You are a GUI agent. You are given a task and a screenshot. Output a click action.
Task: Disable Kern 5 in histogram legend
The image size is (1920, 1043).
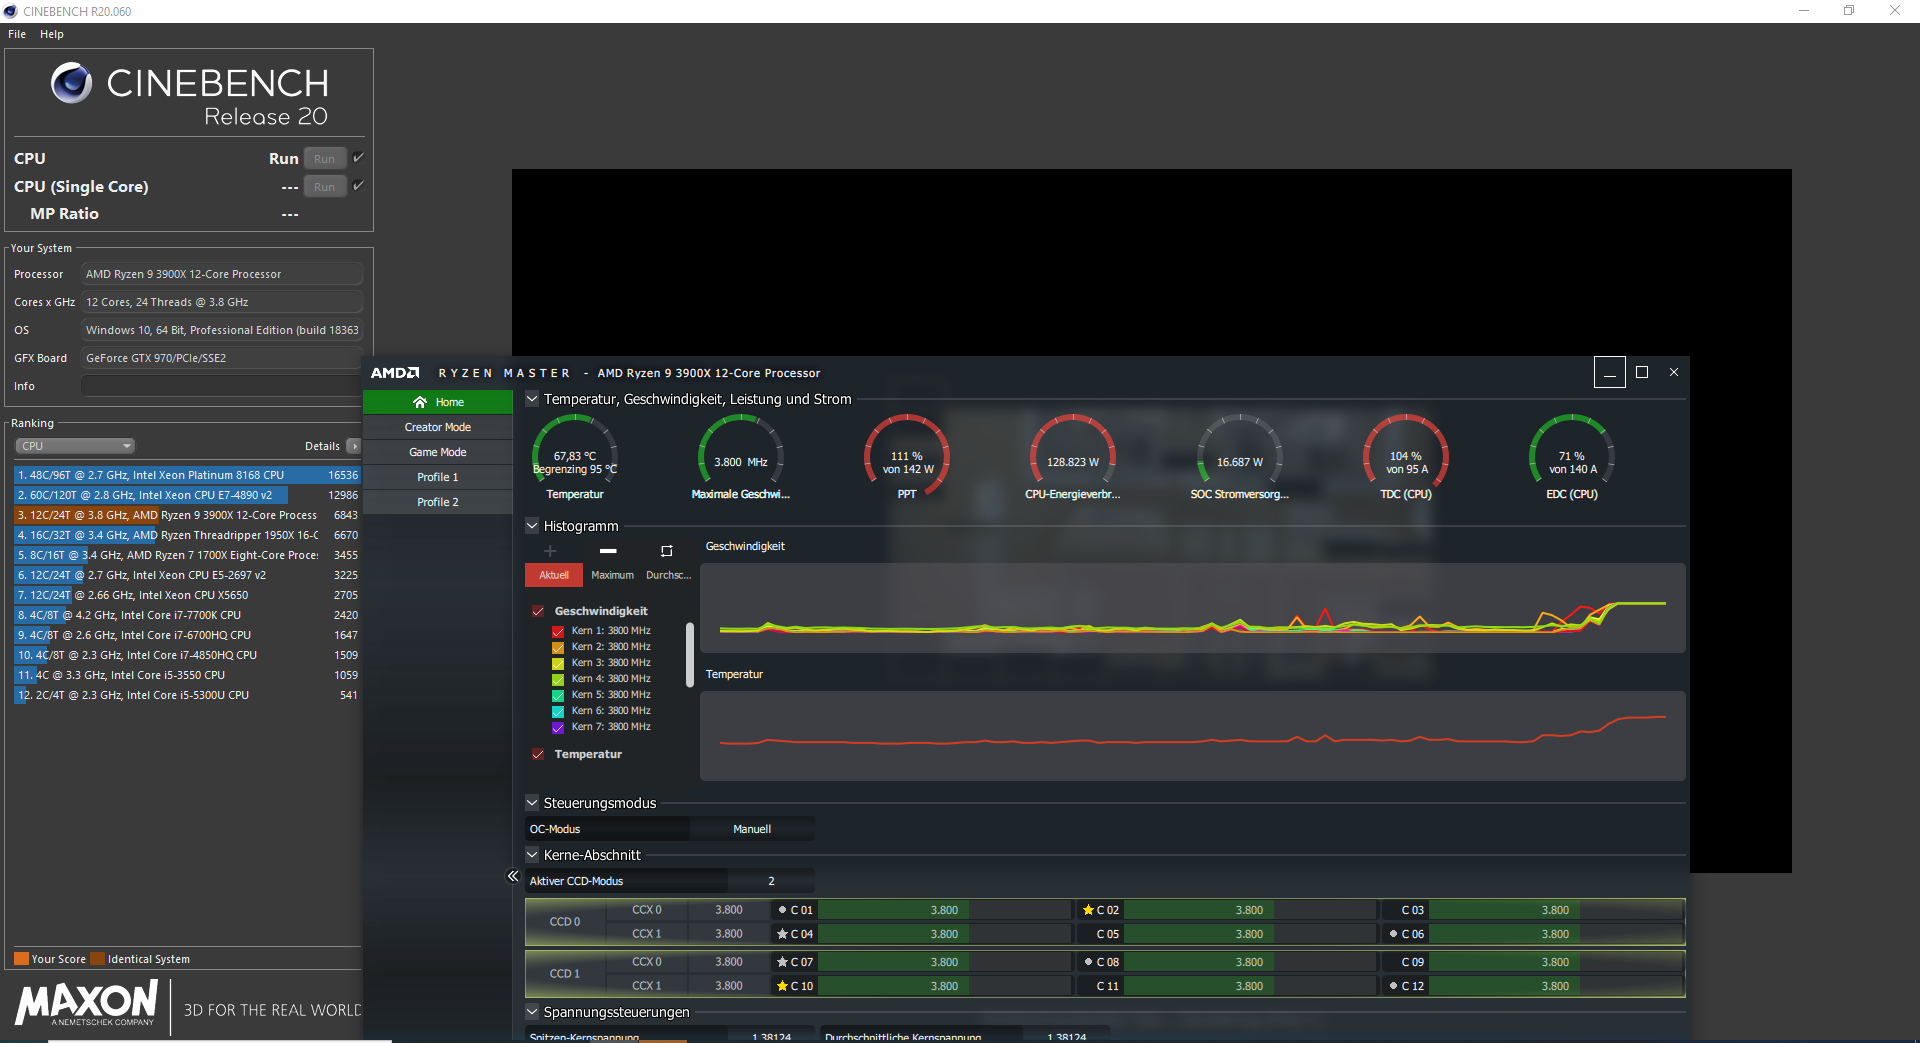tap(558, 695)
